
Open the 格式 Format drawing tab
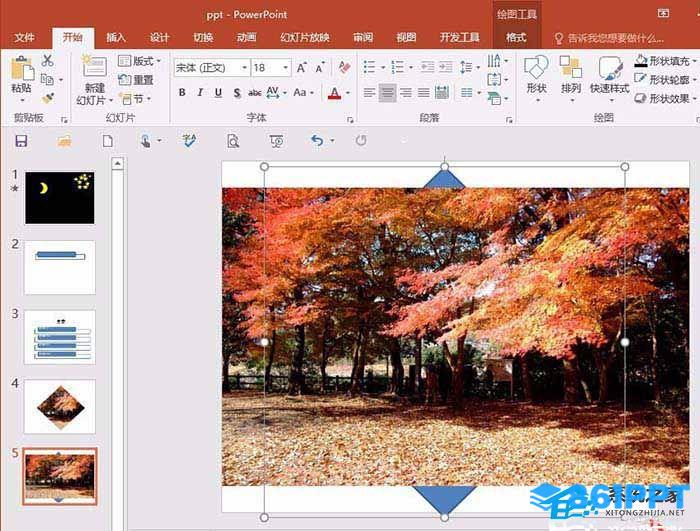[x=516, y=38]
